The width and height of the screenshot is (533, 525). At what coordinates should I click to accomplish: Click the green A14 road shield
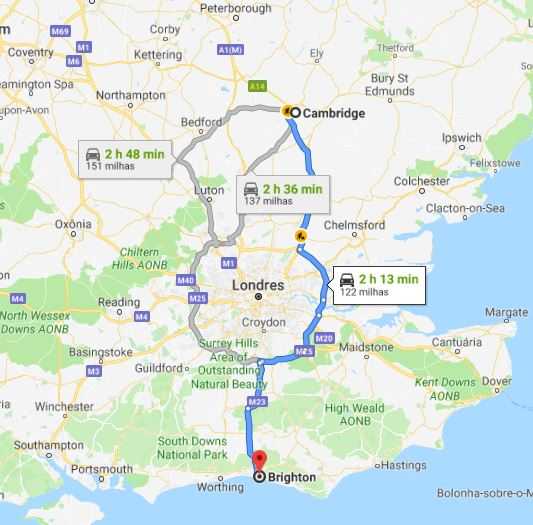coord(257,86)
